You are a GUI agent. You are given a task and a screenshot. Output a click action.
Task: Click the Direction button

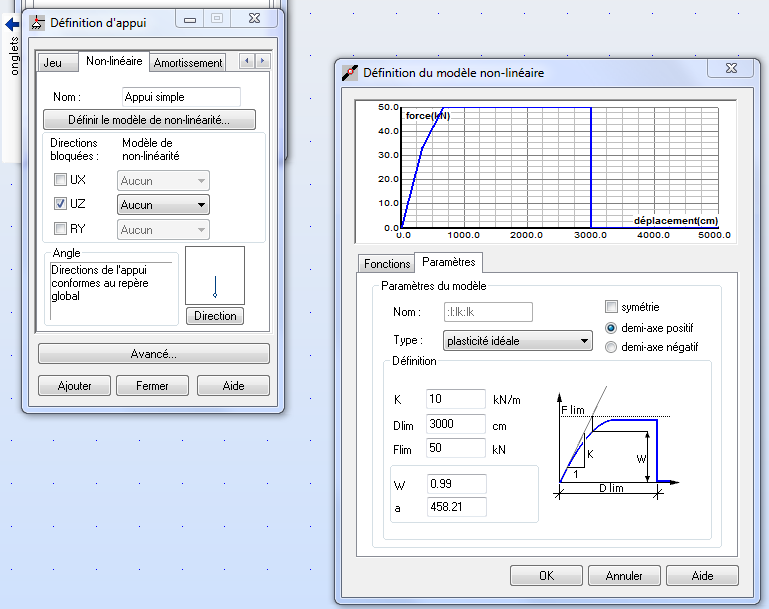click(x=215, y=316)
